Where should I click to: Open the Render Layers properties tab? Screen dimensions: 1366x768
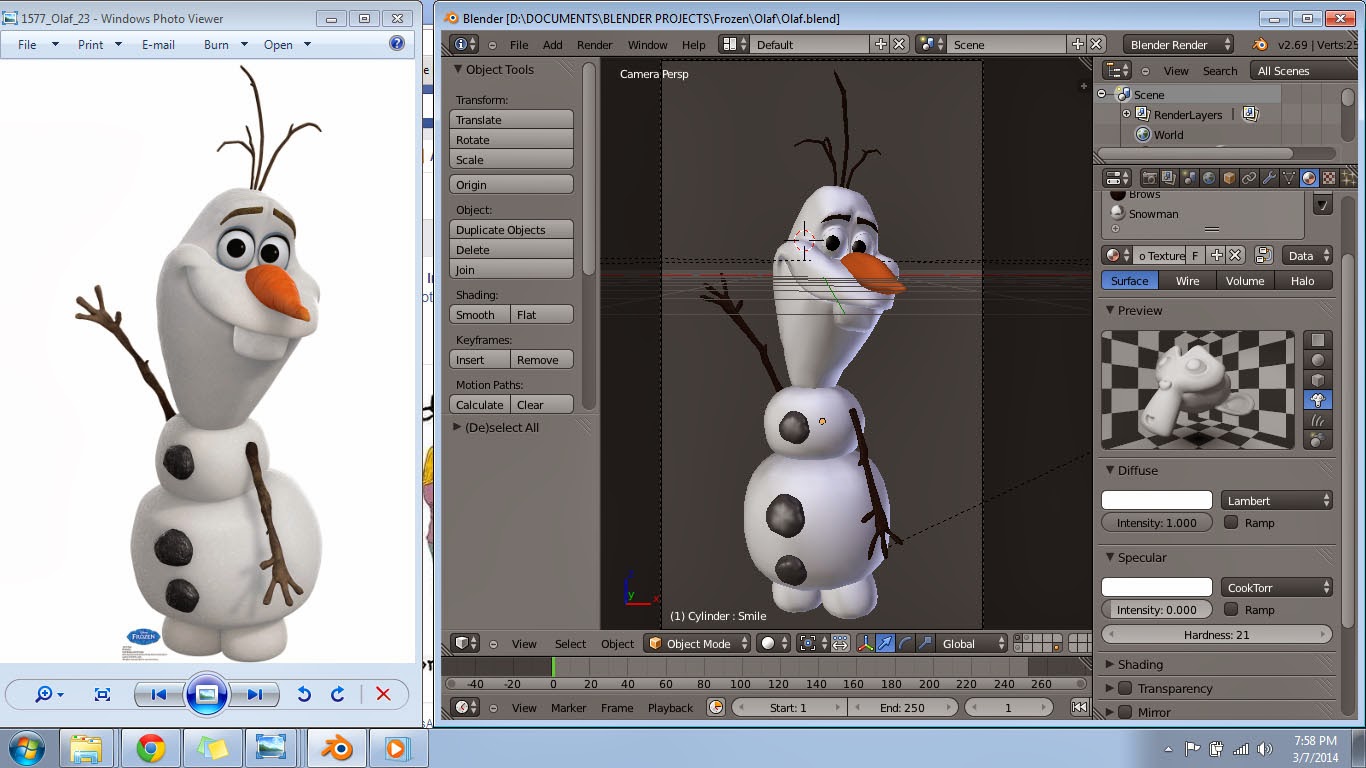1169,178
